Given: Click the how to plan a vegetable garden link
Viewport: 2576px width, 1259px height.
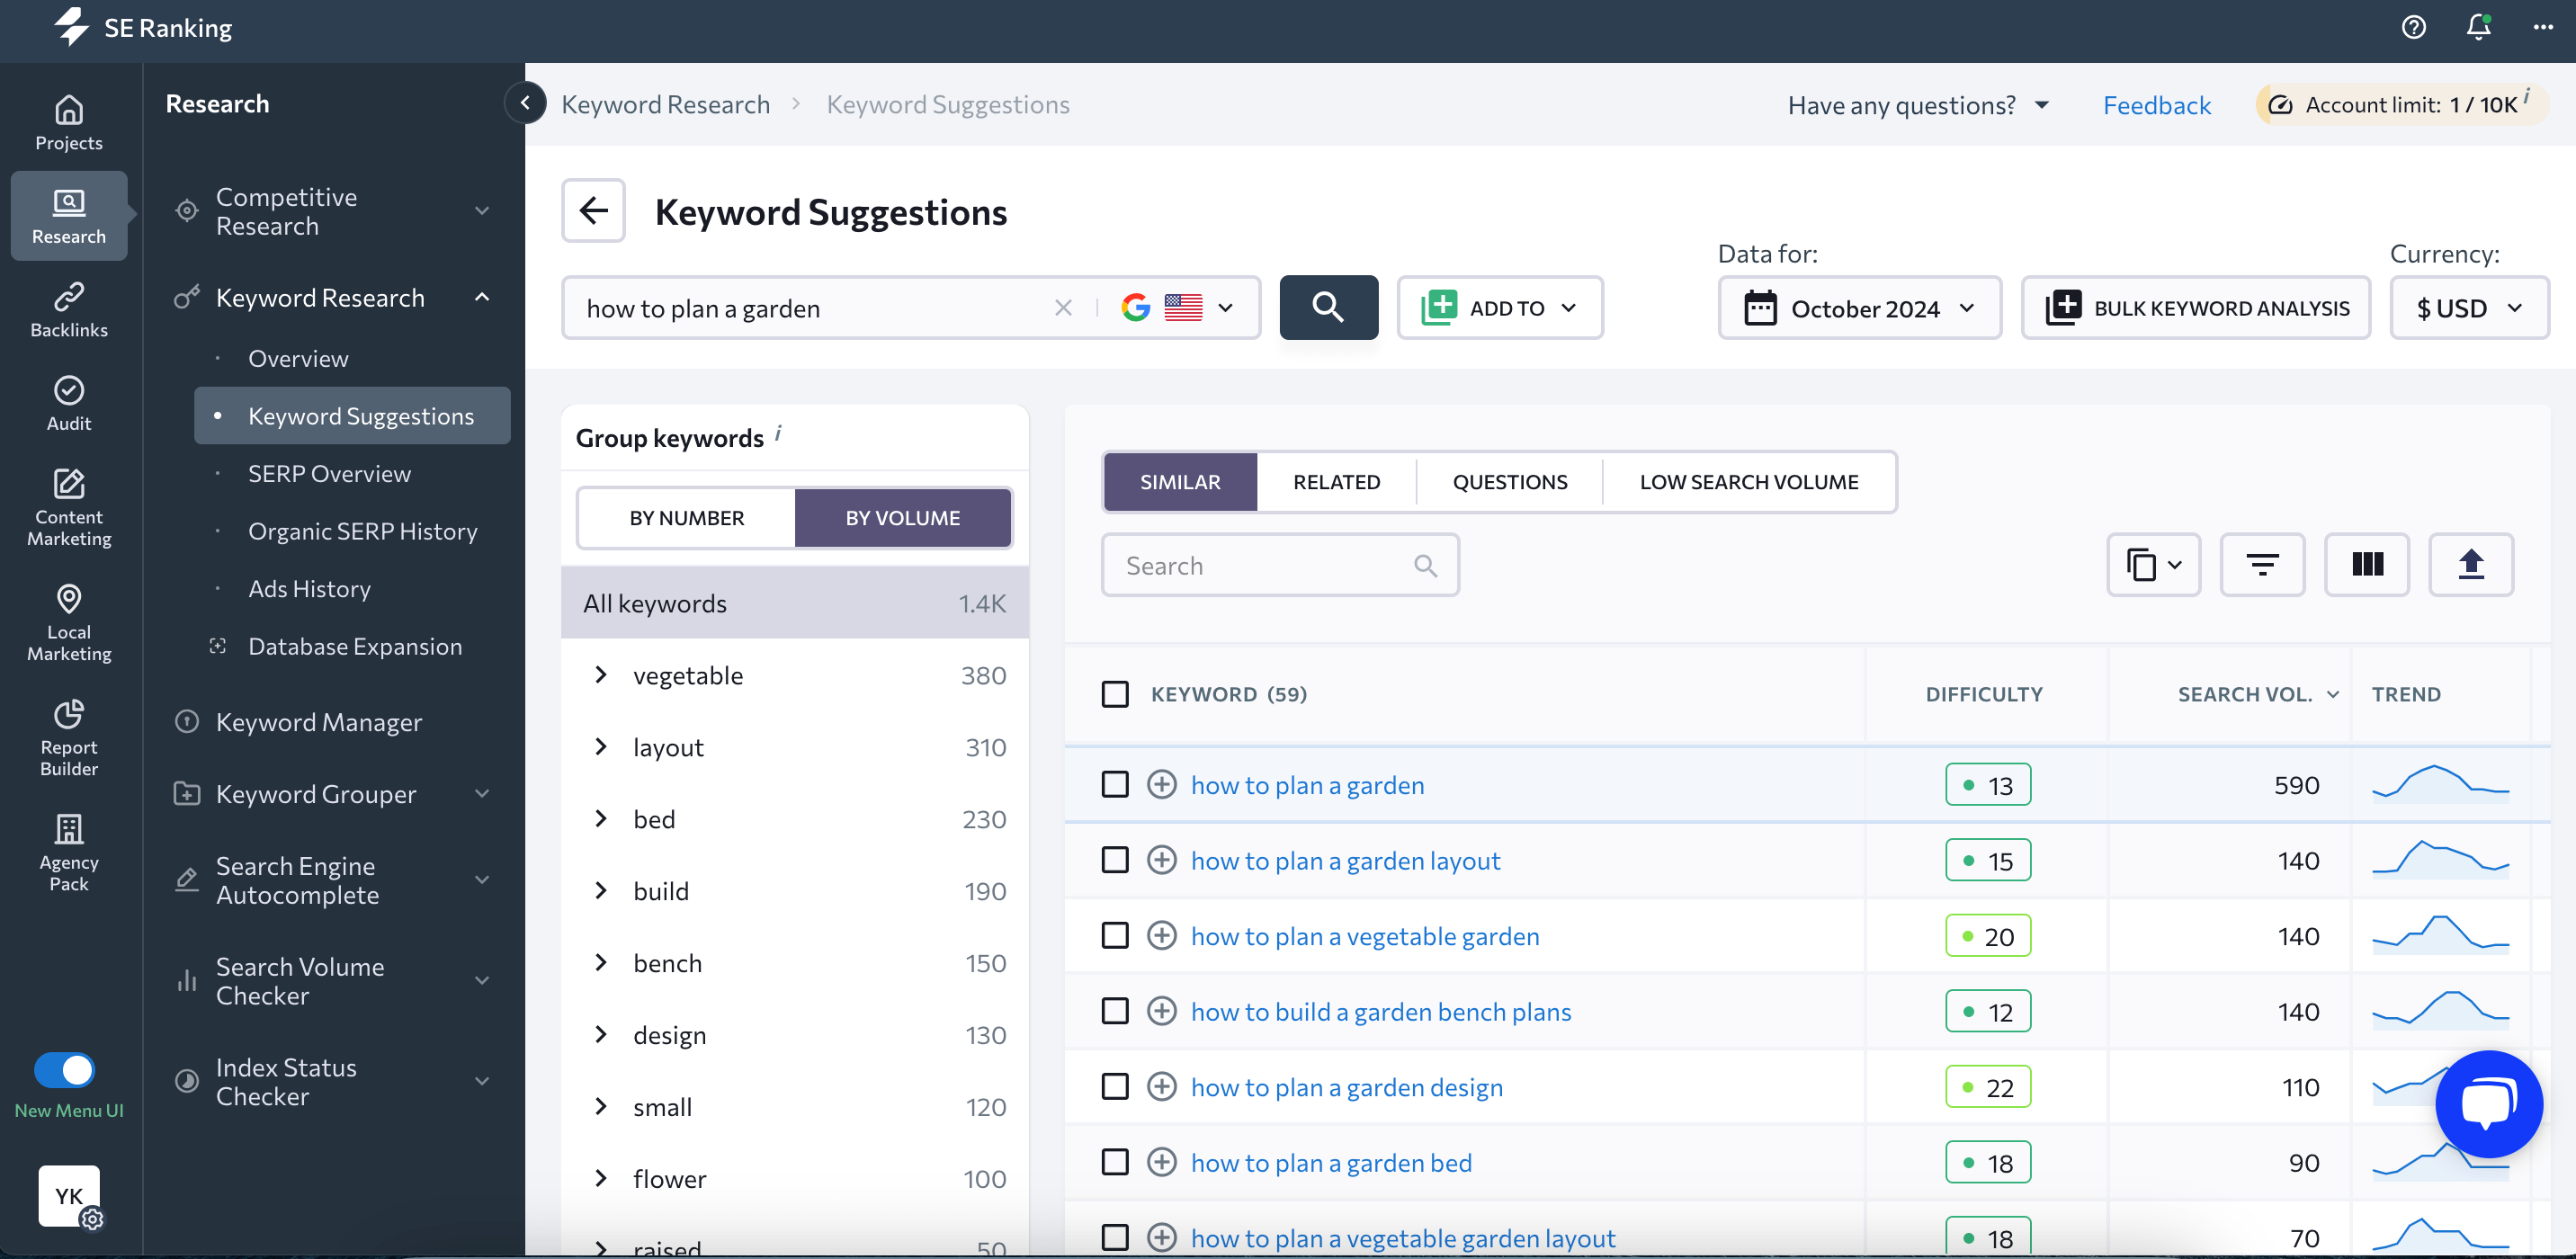Looking at the screenshot, I should 1365,935.
